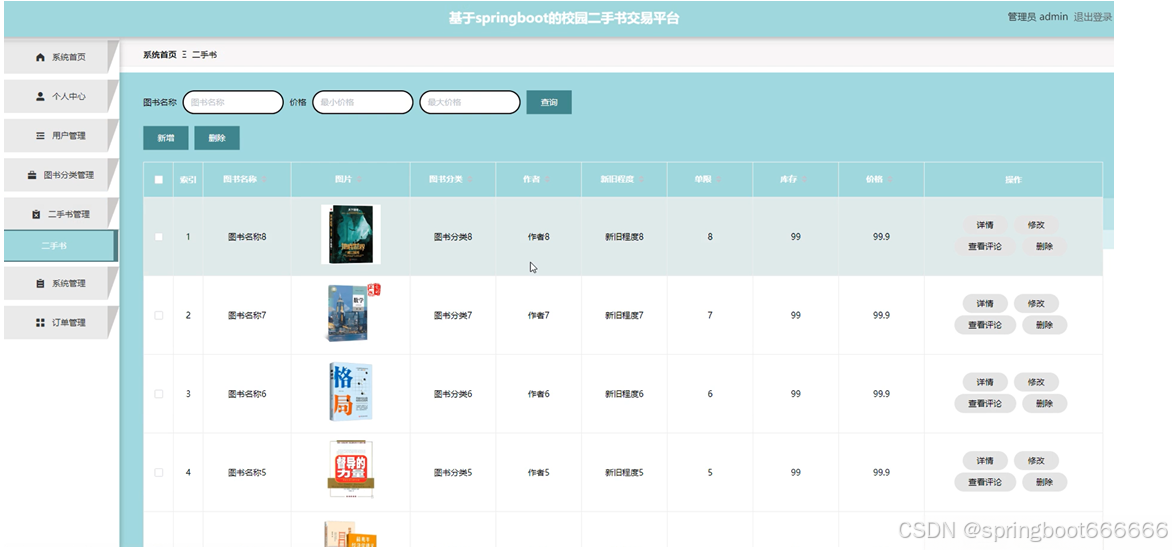Check the row checkbox for 图书名称8
This screenshot has width=1172, height=550.
tap(158, 237)
